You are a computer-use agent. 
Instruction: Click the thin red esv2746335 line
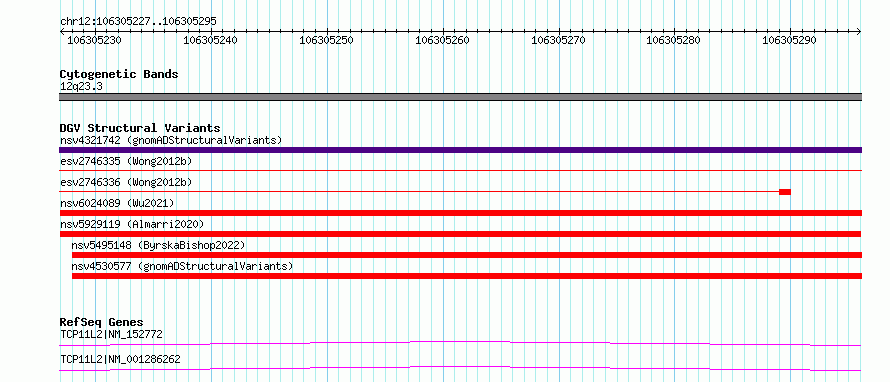[x=460, y=170]
